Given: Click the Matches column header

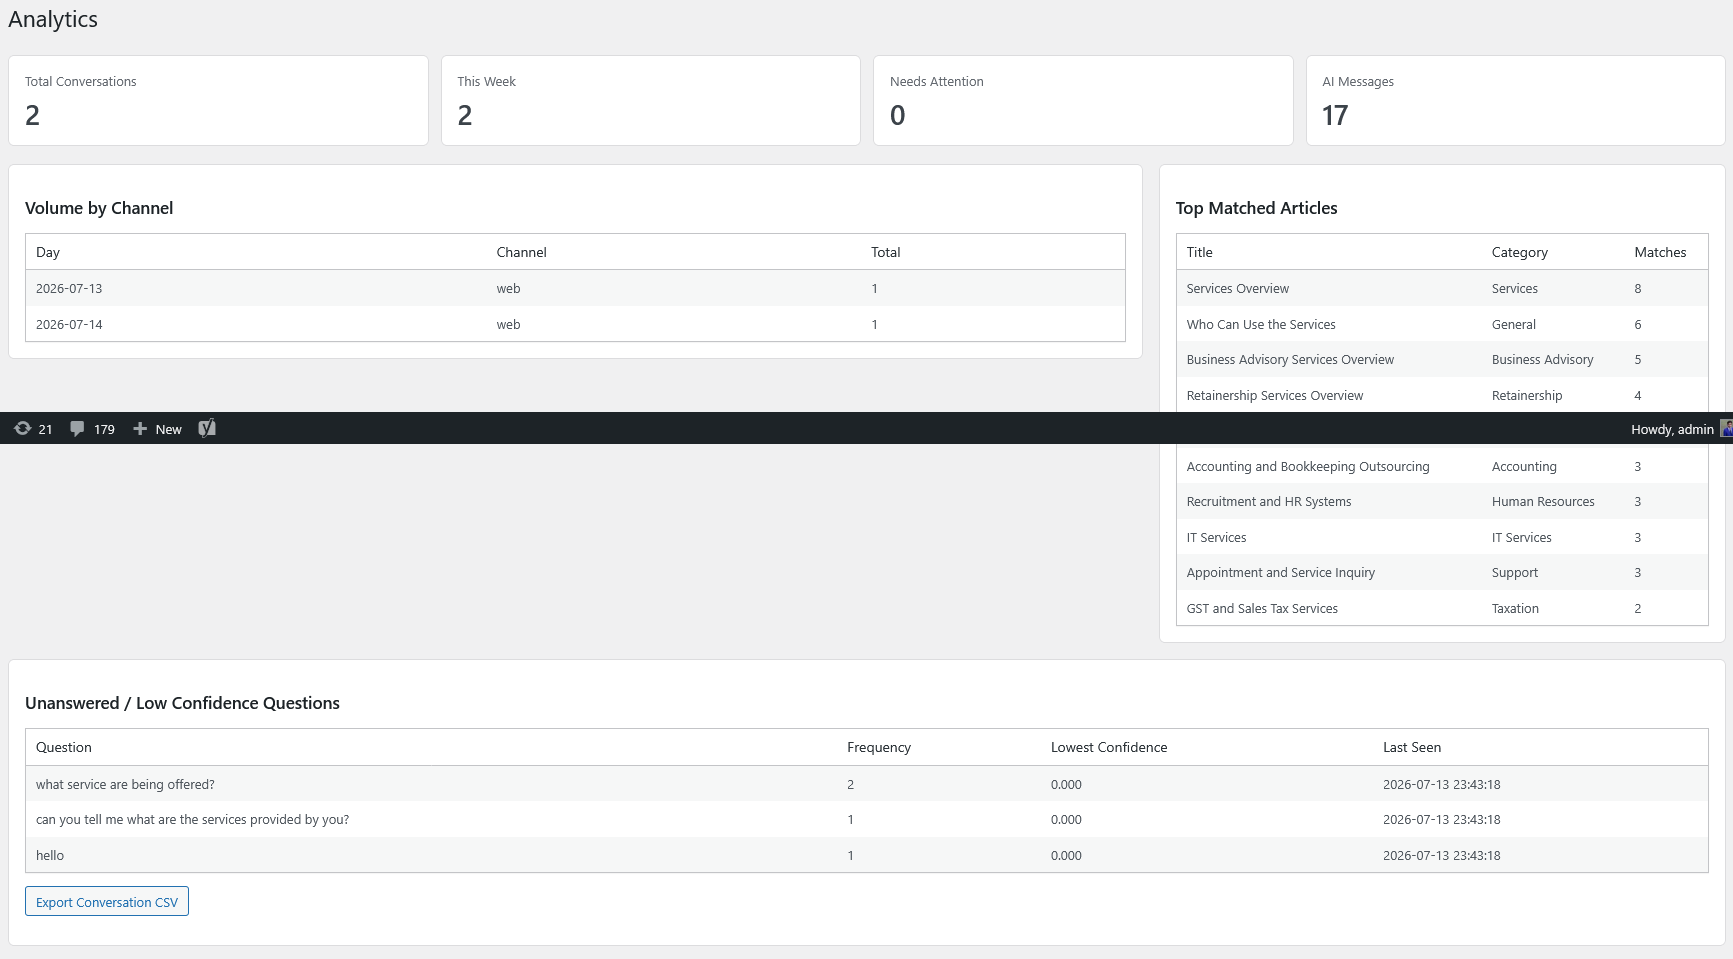Looking at the screenshot, I should 1660,252.
